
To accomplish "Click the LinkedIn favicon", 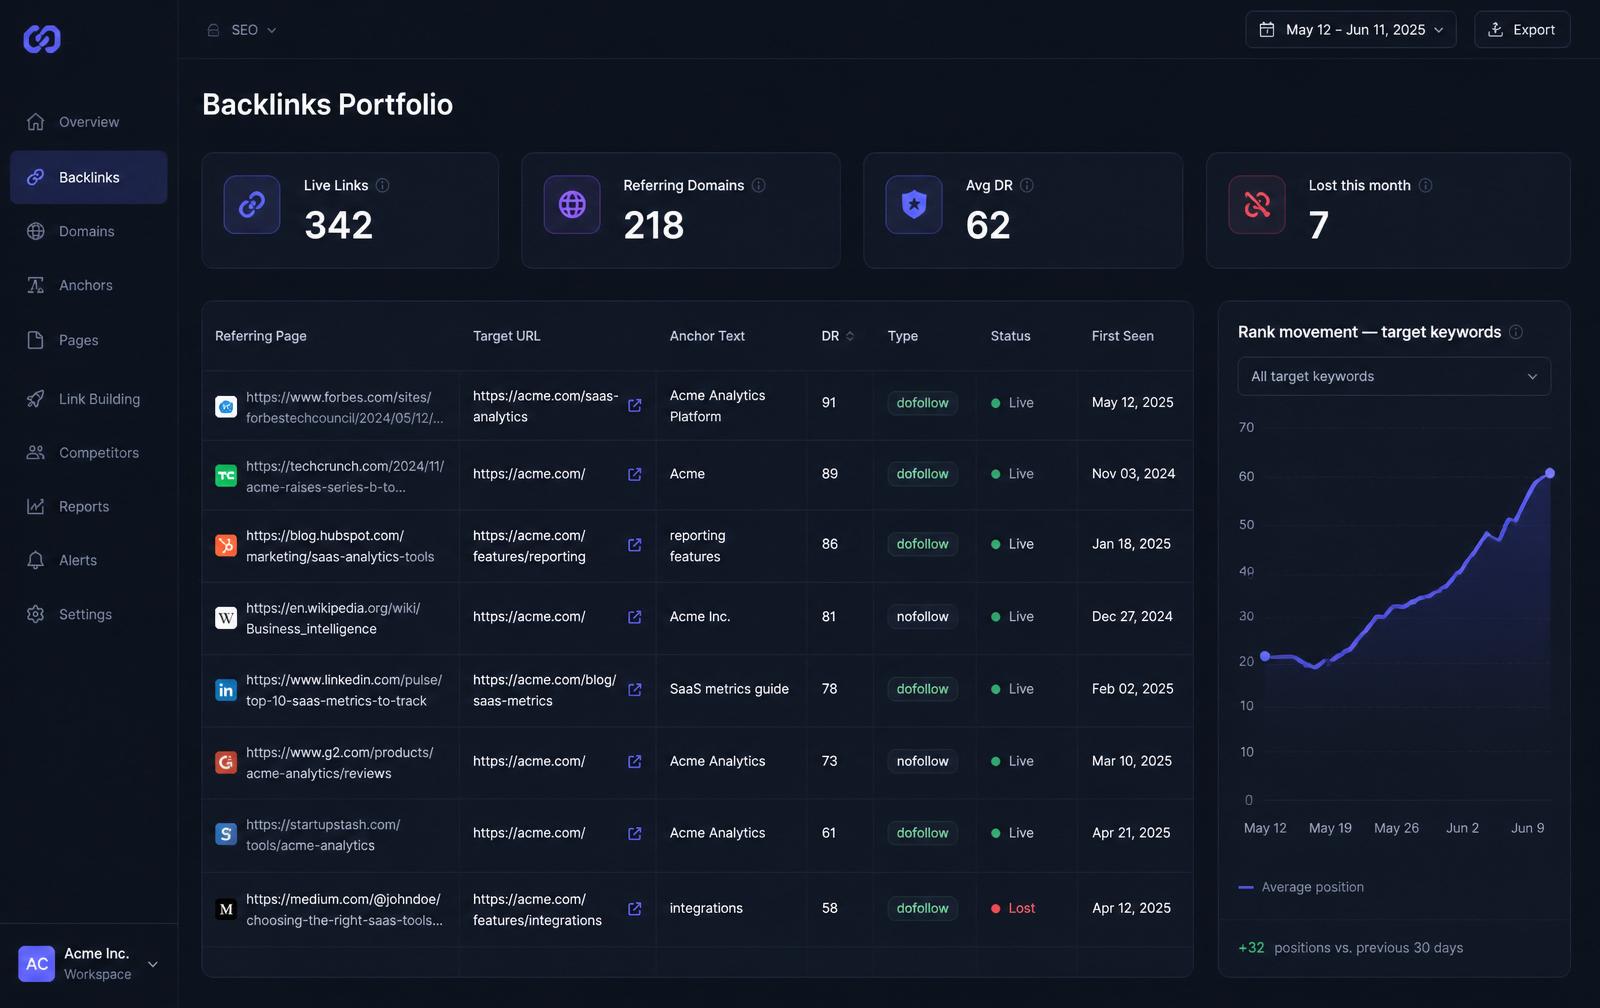I will (x=226, y=690).
